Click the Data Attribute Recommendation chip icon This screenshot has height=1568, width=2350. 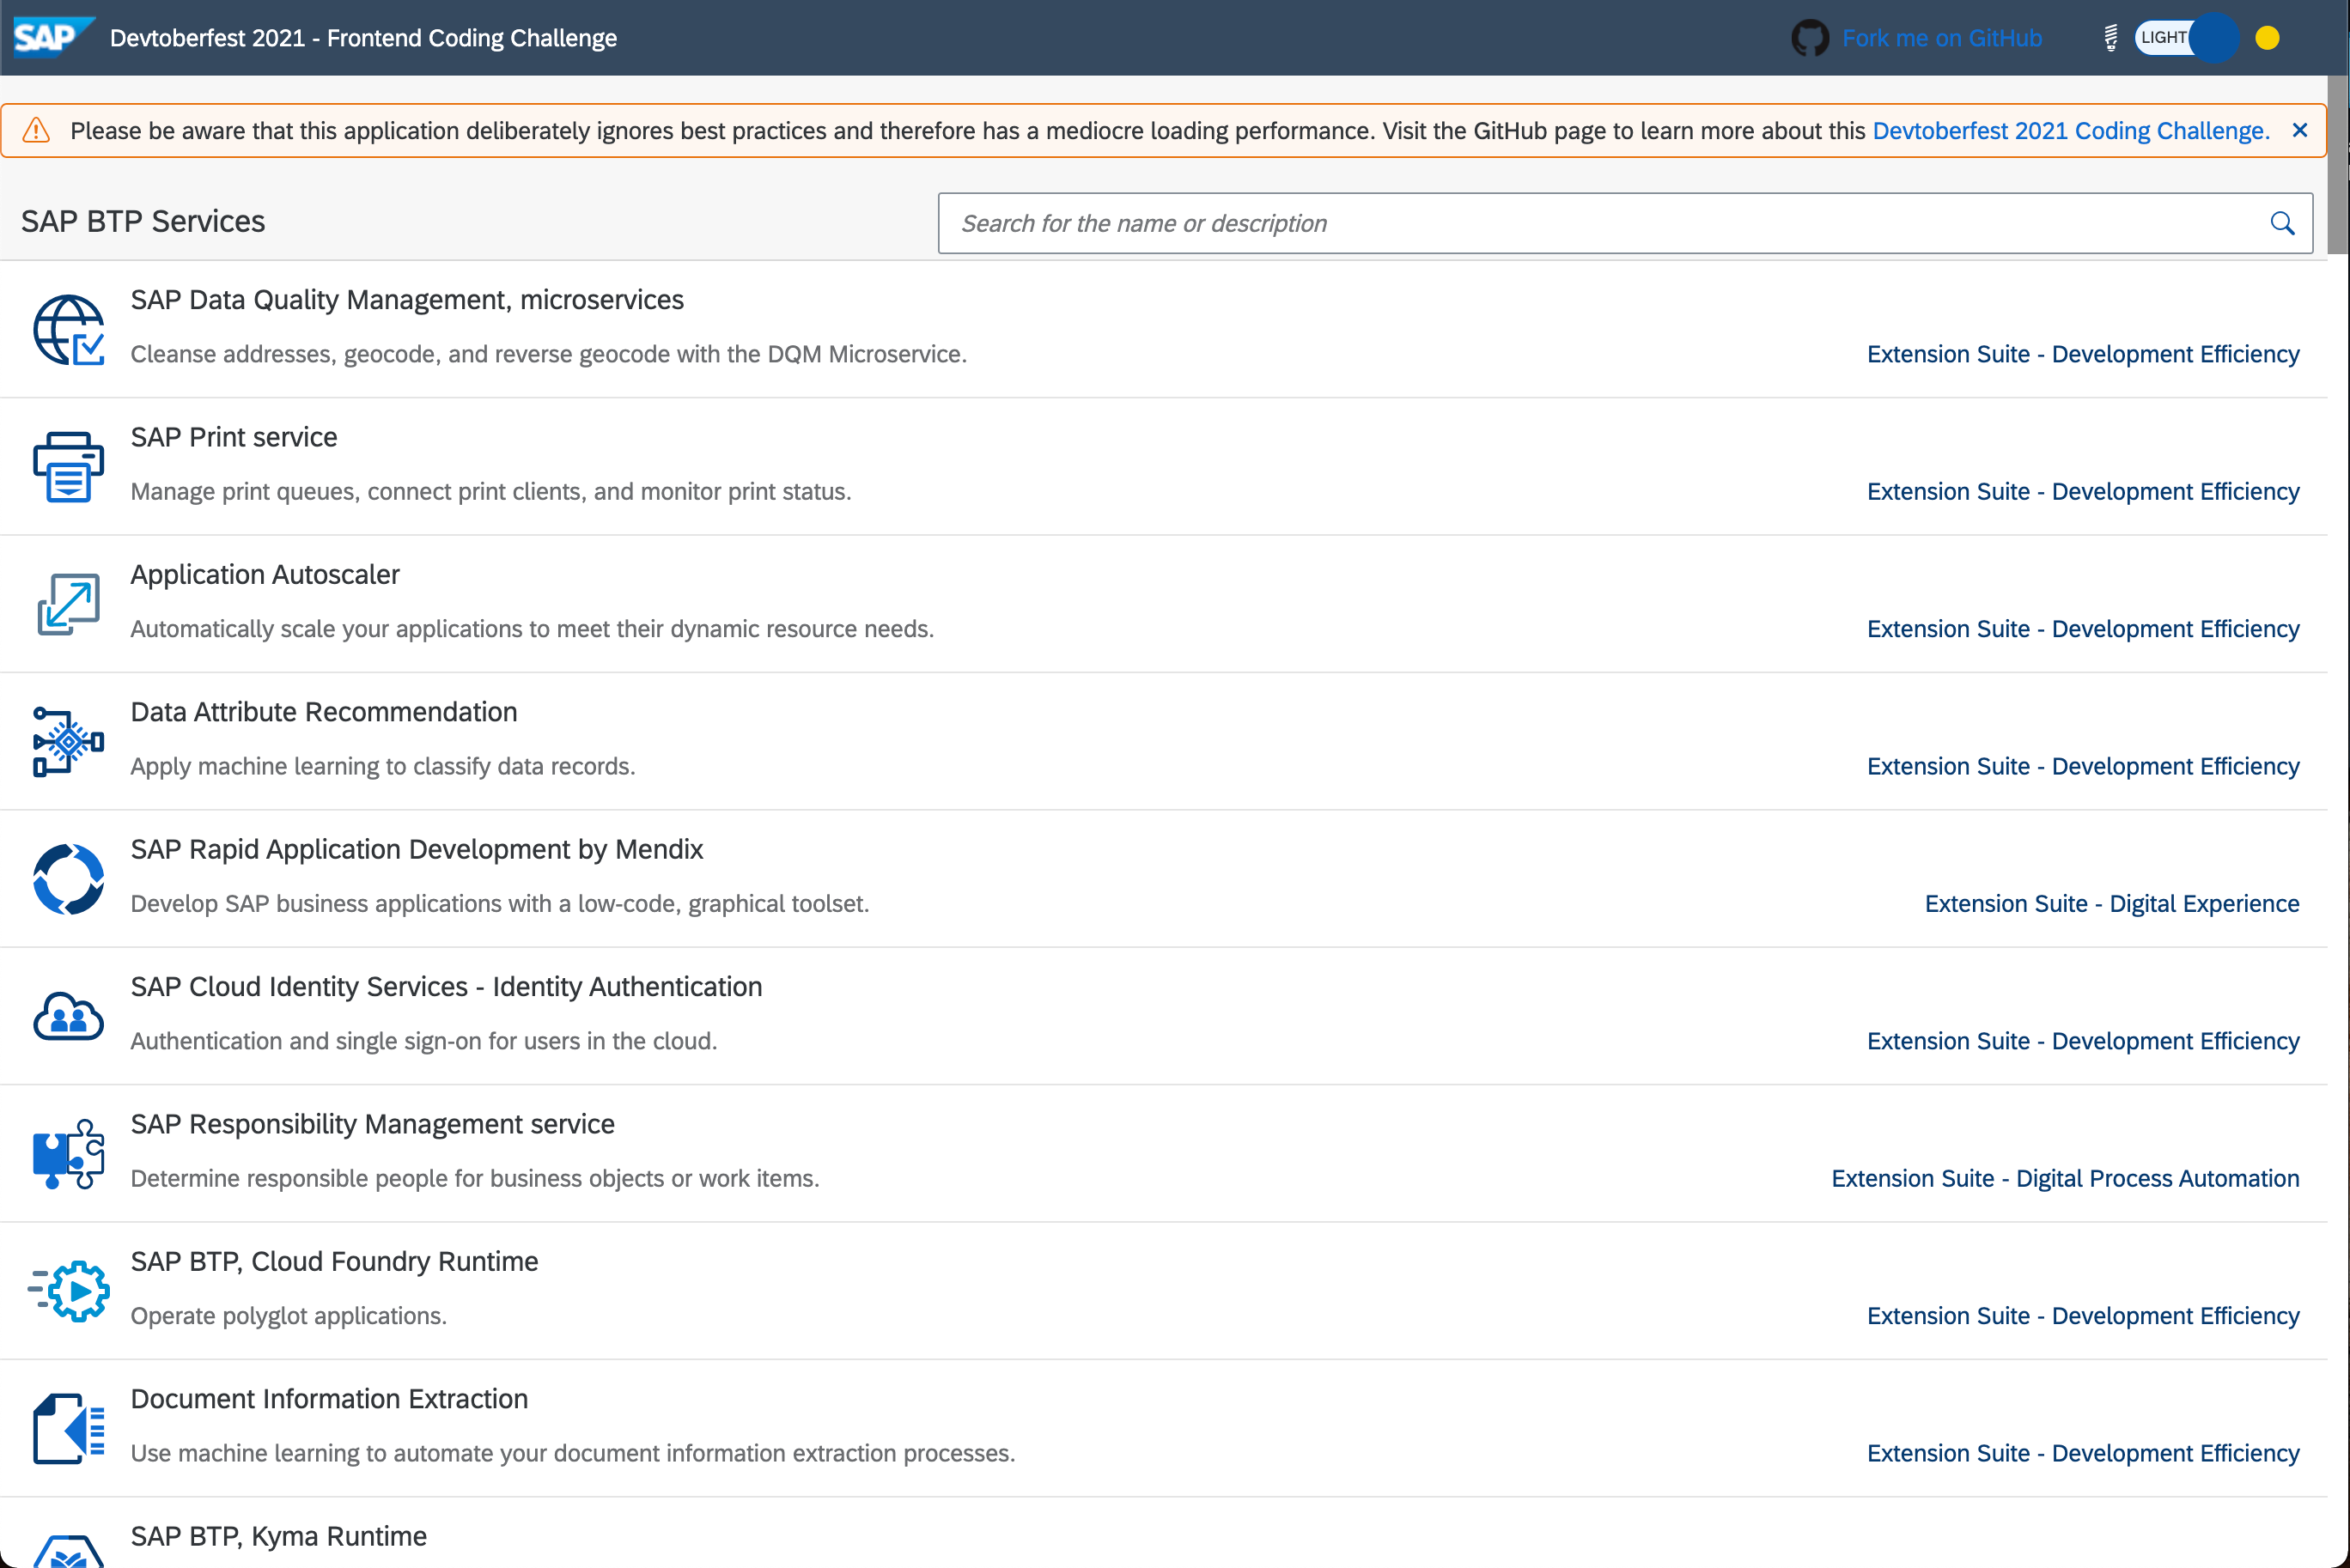click(68, 741)
